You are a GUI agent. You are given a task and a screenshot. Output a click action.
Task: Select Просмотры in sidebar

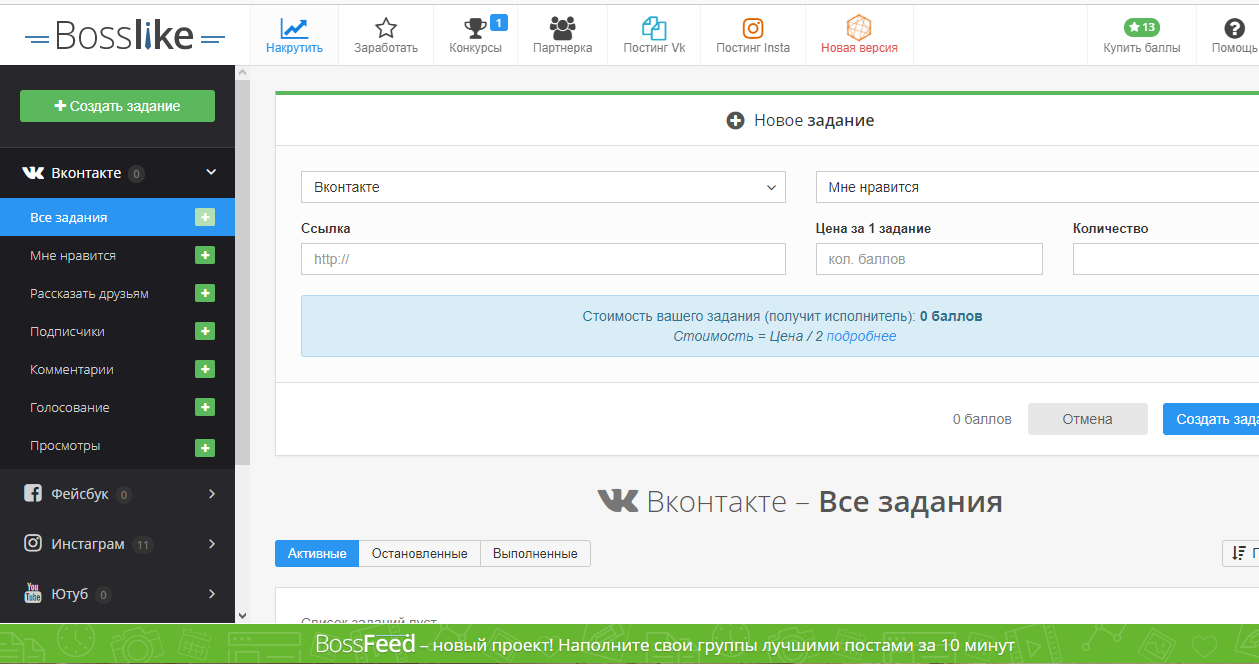click(x=65, y=445)
